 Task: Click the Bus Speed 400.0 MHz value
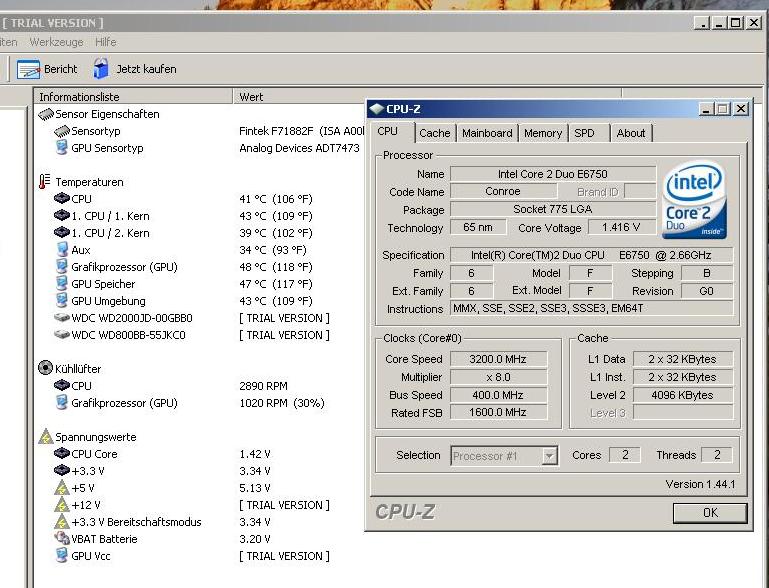pos(498,395)
